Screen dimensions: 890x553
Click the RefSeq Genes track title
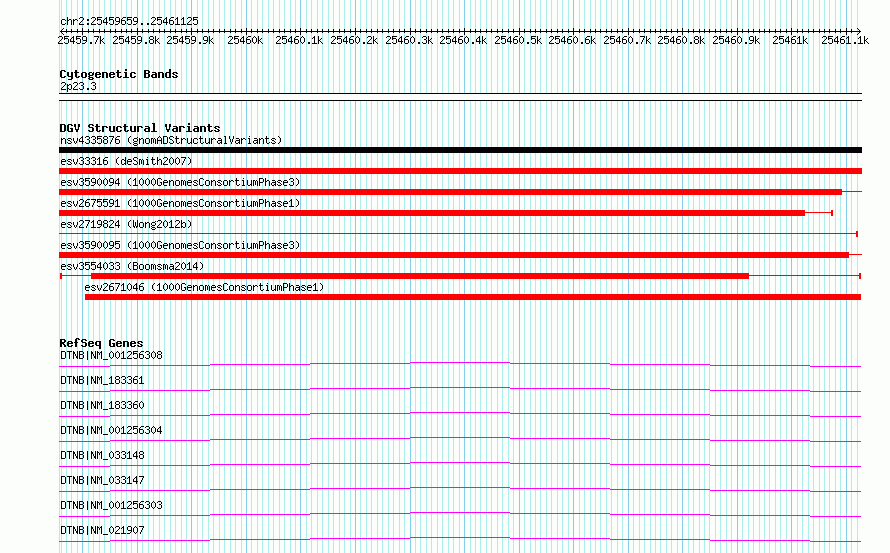point(101,343)
